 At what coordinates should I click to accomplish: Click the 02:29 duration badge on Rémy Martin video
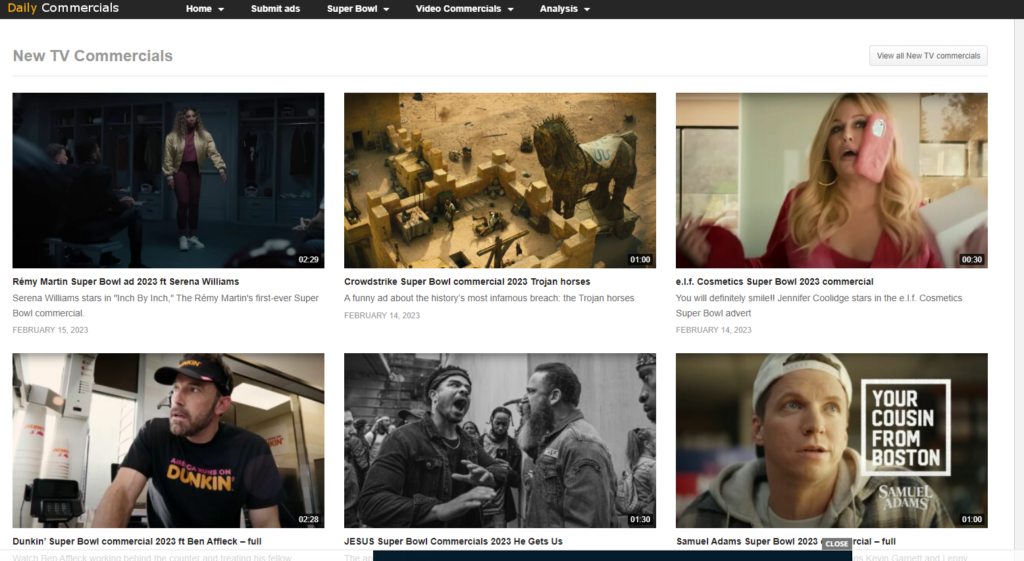point(308,259)
